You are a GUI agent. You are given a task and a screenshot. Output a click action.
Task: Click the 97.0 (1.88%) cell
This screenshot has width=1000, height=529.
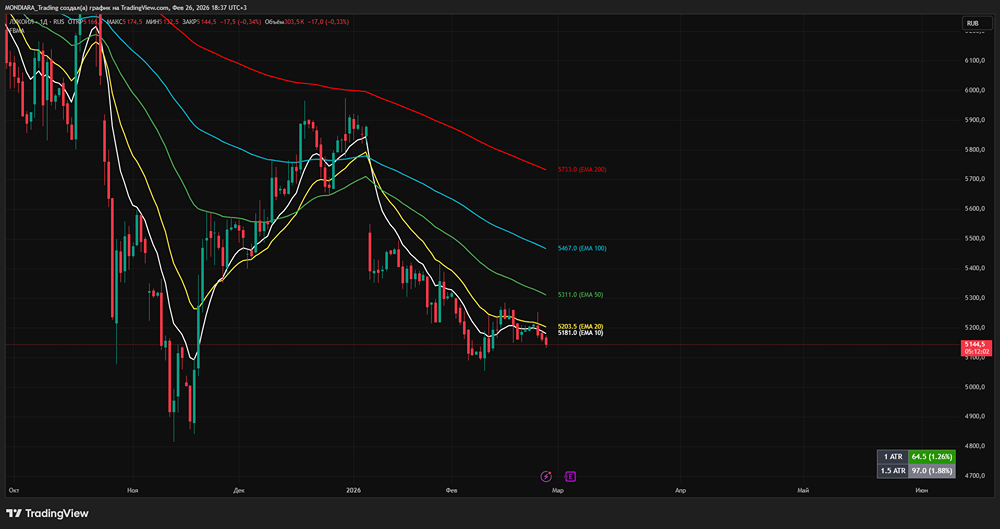[x=932, y=471]
